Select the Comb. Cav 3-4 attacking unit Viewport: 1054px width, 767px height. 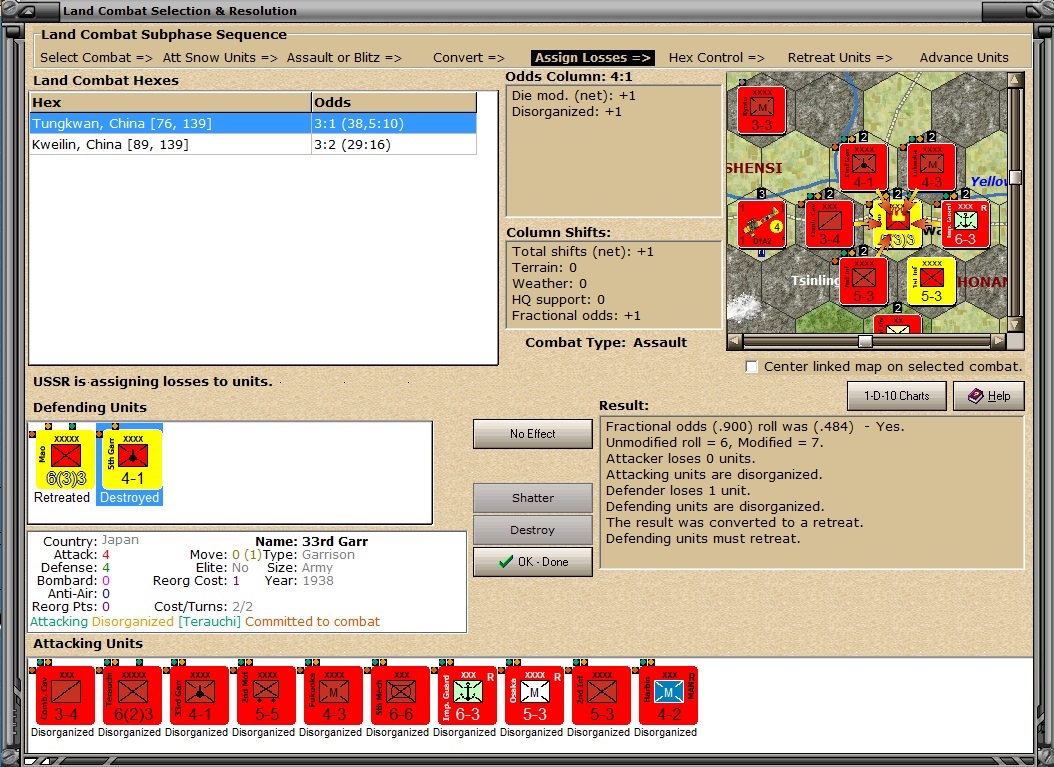[65, 695]
